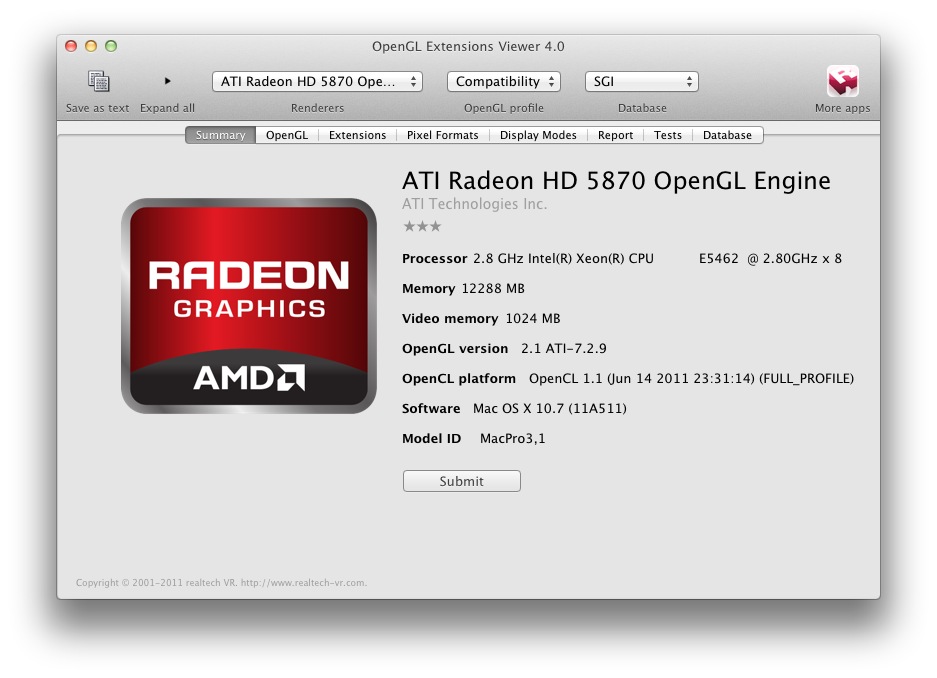This screenshot has height=678, width=937.
Task: Click the Expand all arrow icon
Action: (x=168, y=81)
